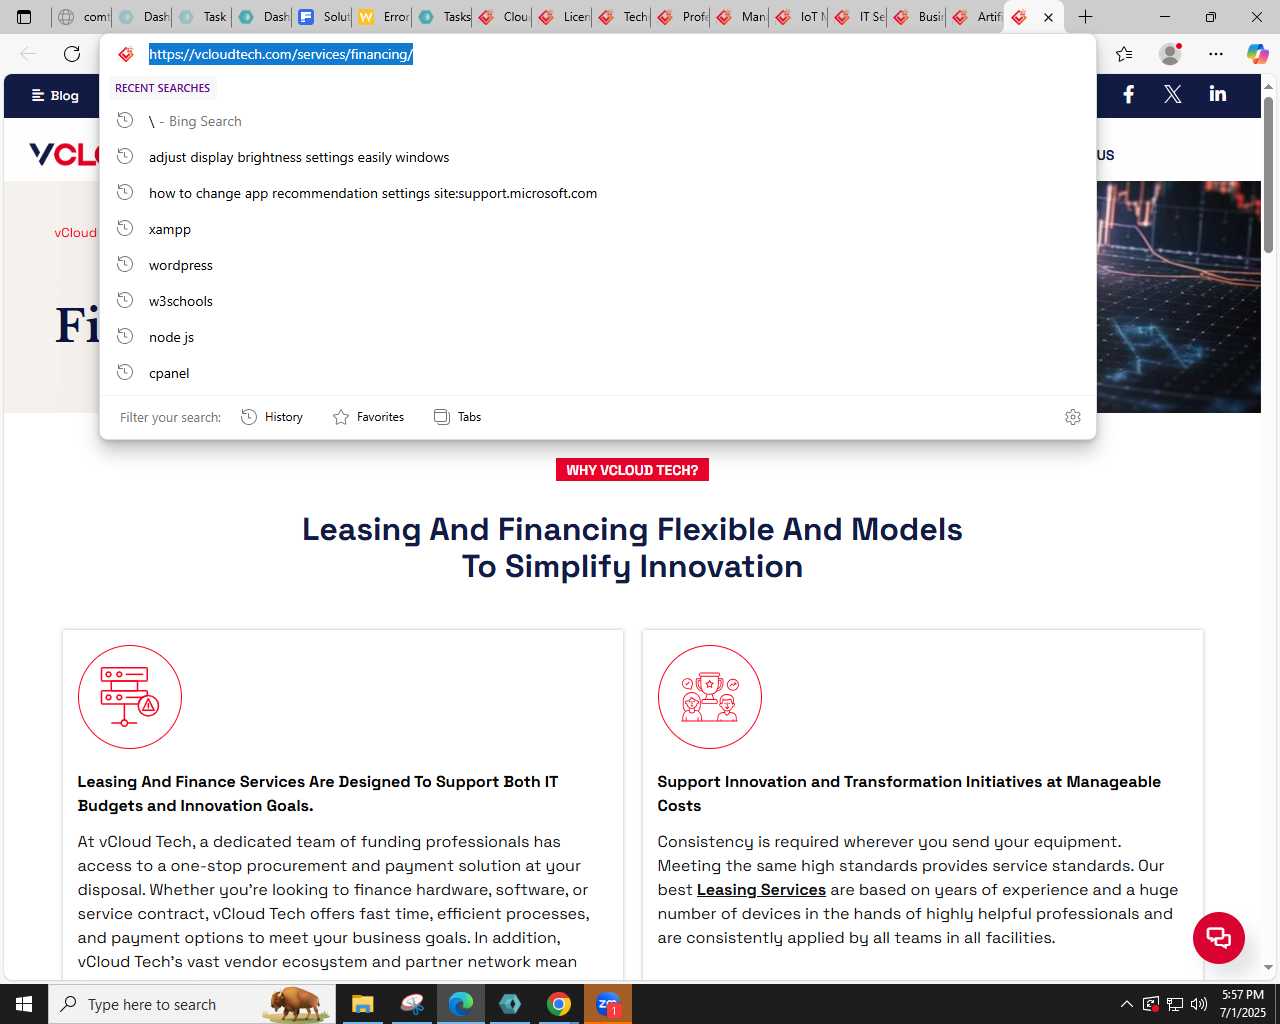This screenshot has width=1280, height=1024.
Task: Open the taskbar clock and date
Action: pyautogui.click(x=1243, y=1004)
